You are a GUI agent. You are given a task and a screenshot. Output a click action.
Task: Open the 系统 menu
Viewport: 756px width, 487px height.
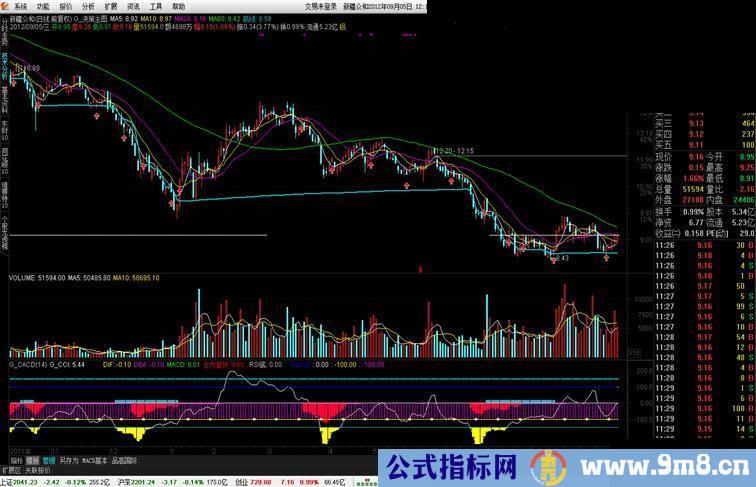pos(20,6)
